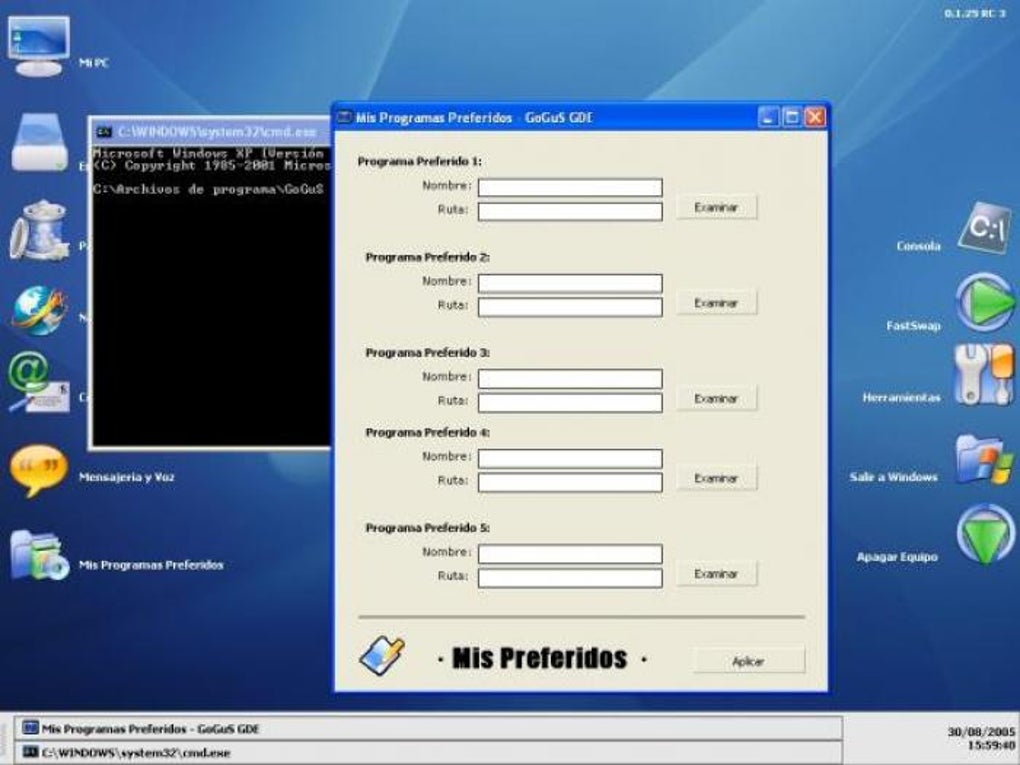Image resolution: width=1020 pixels, height=765 pixels.
Task: Click the FastSwap green play icon
Action: 985,302
